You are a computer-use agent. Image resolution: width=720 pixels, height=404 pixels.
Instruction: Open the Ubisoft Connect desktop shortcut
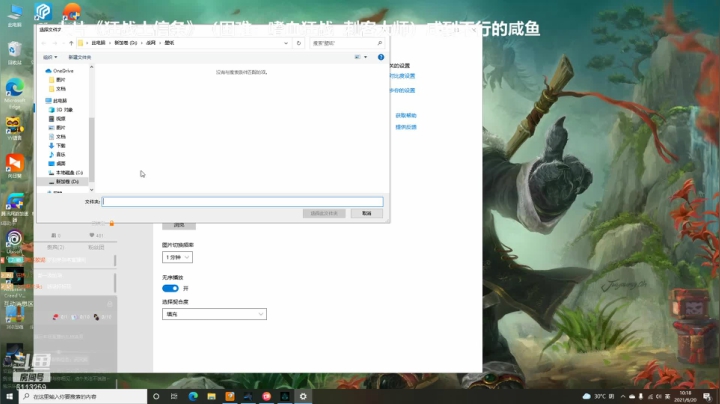[14, 242]
